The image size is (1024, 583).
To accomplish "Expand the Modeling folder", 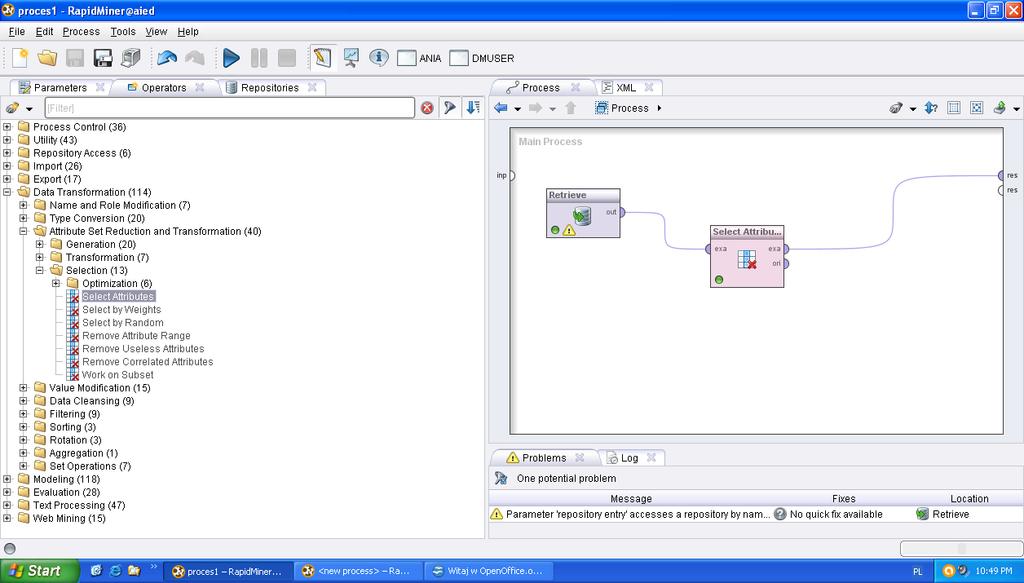I will [7, 479].
